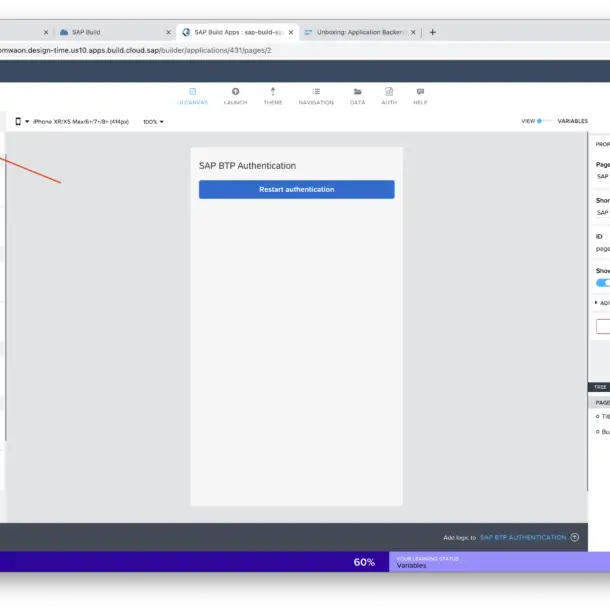Toggle the Show switch in properties panel
This screenshot has width=610, height=610.
click(603, 283)
